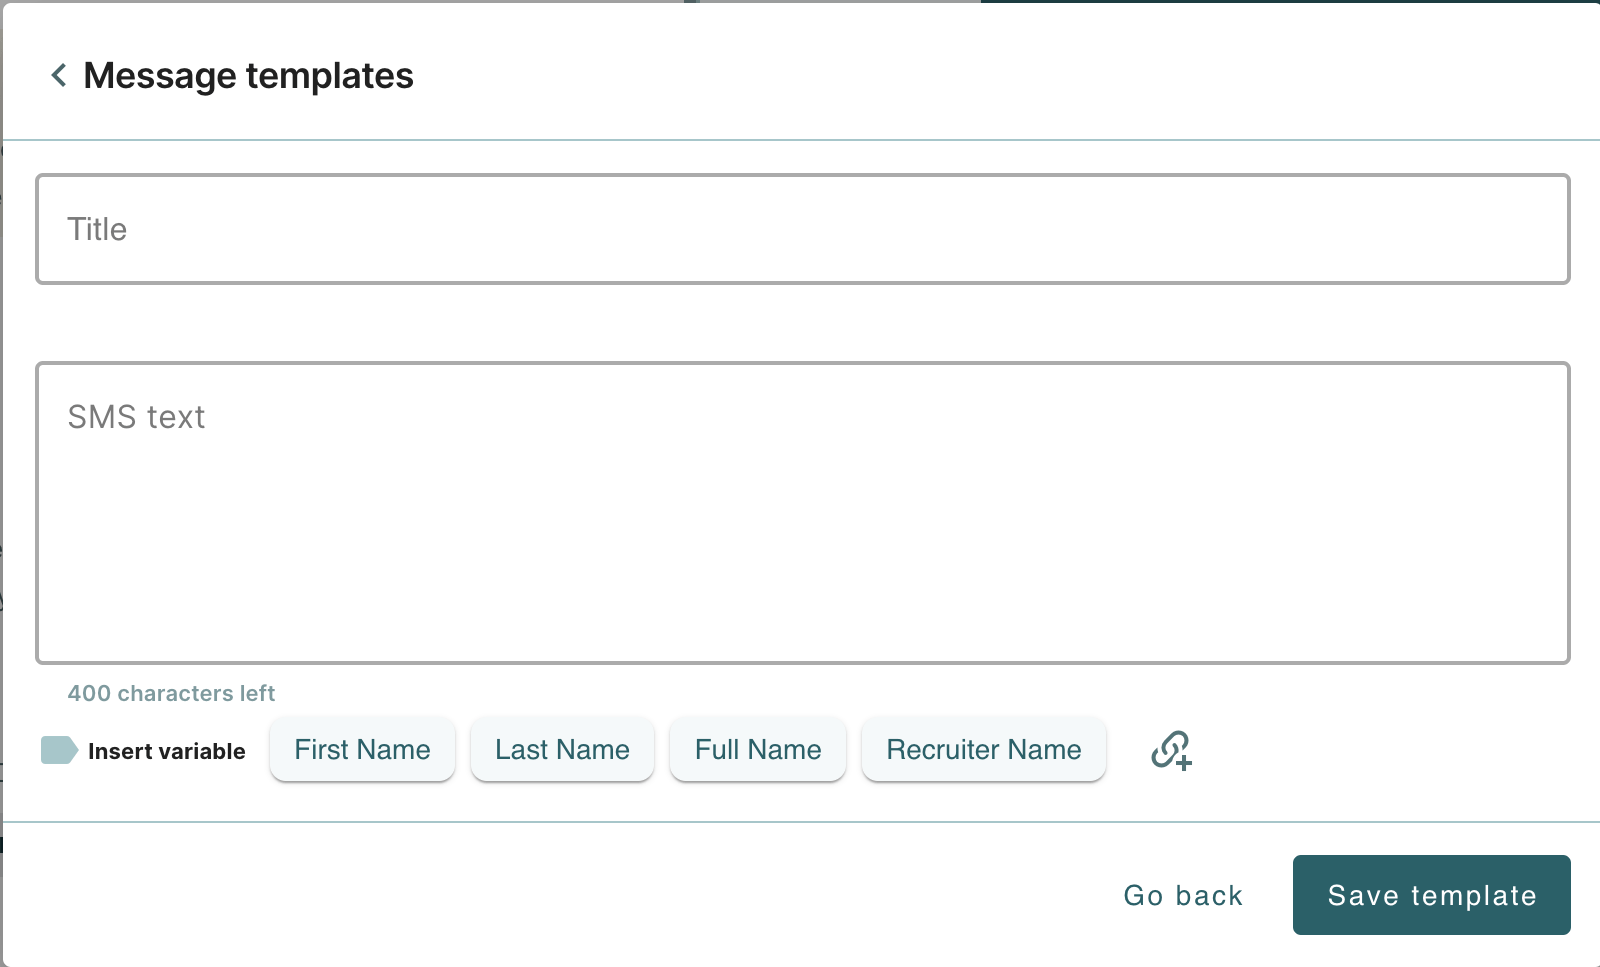This screenshot has width=1600, height=967.
Task: Save the new message template
Action: (x=1432, y=895)
